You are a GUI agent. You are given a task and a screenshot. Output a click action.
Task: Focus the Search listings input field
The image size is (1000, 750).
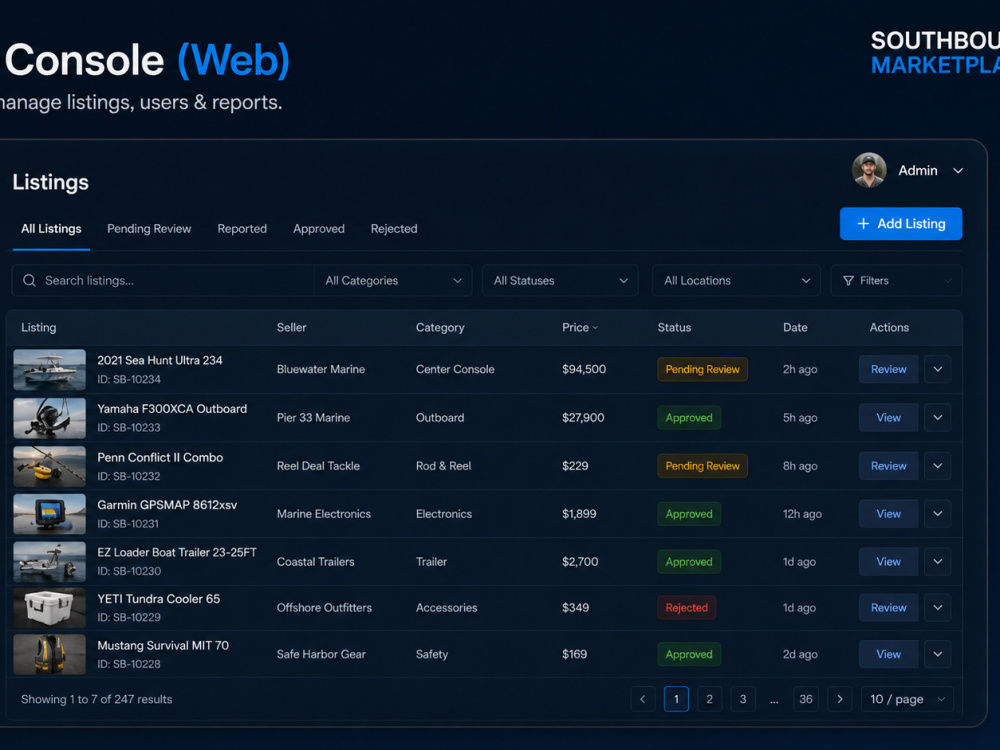pos(163,281)
